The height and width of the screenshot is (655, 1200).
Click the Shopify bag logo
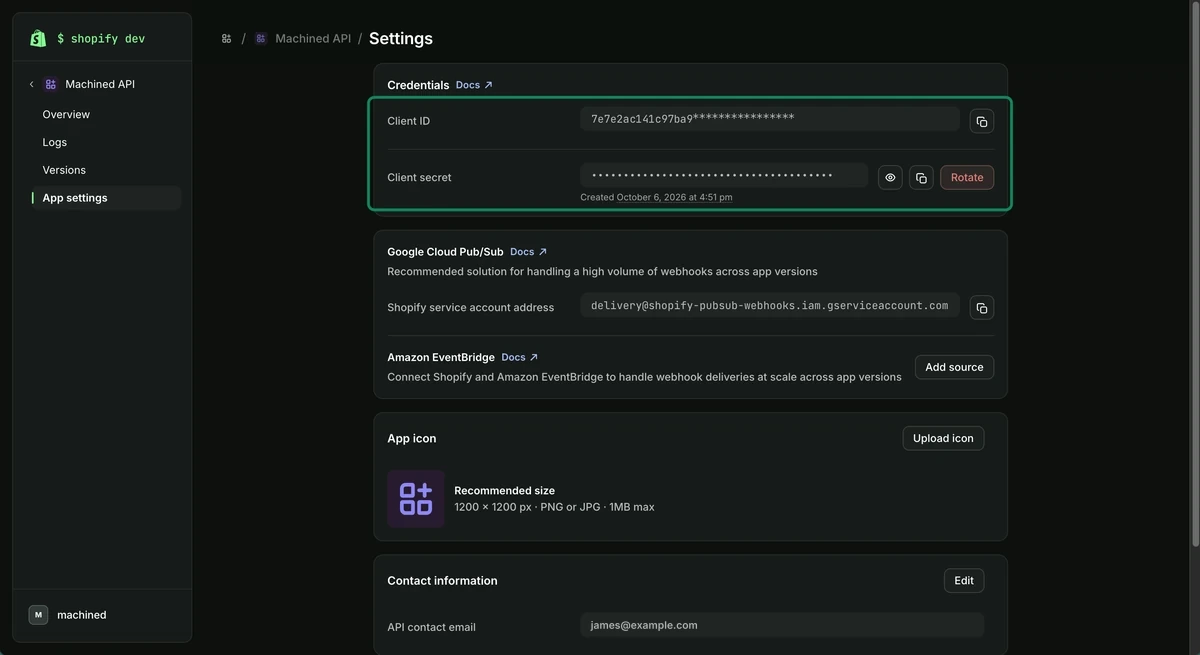[x=38, y=38]
